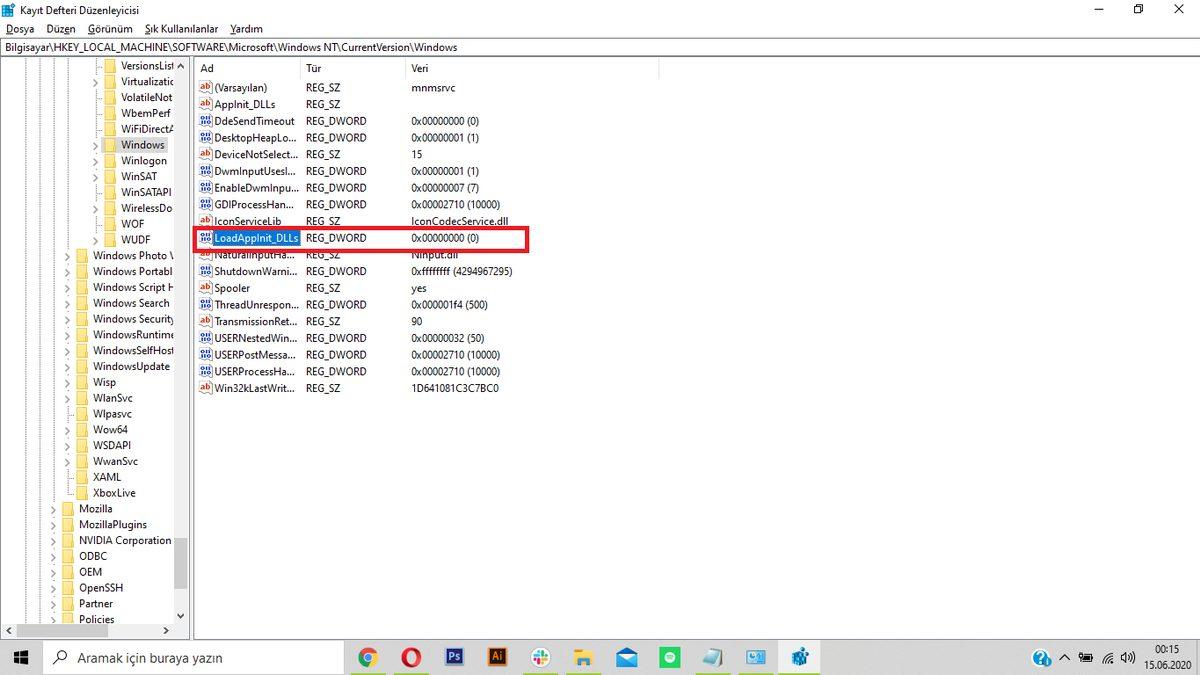
Task: Expand the NVIDIA Corporation key
Action: point(54,541)
